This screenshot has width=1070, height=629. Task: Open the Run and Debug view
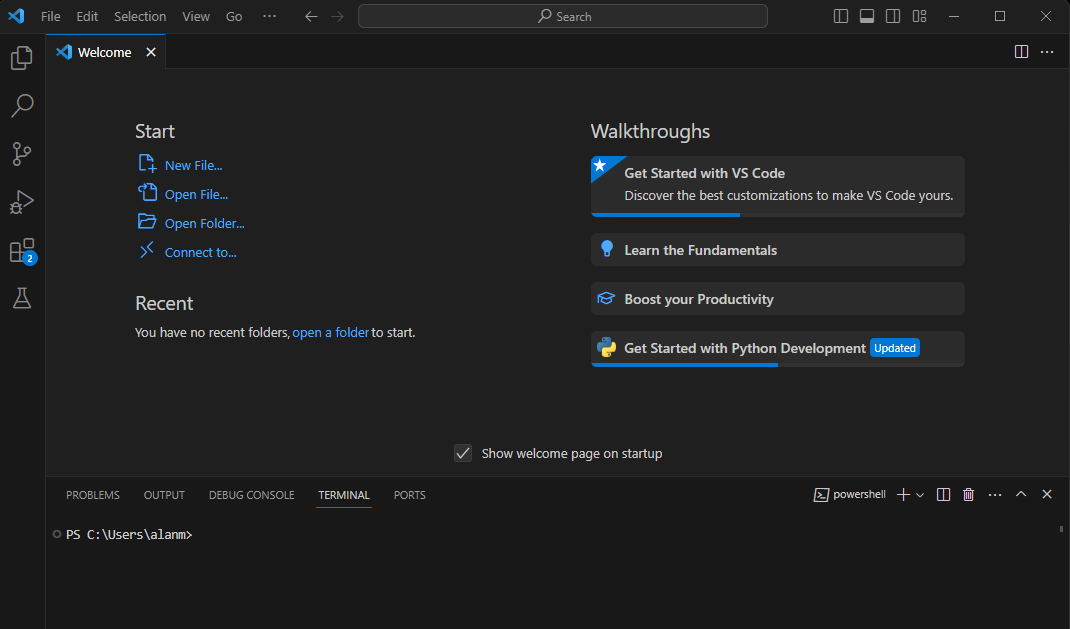[x=22, y=202]
